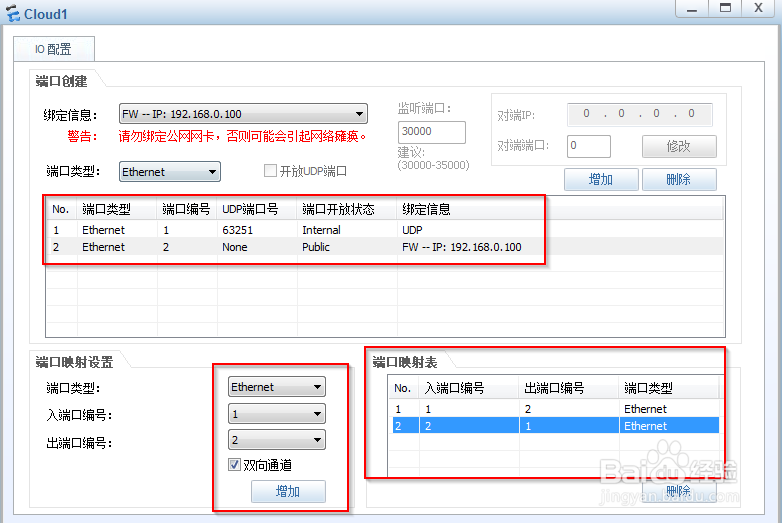Minimize the Cloud1 window
Image resolution: width=782 pixels, height=523 pixels.
point(692,9)
